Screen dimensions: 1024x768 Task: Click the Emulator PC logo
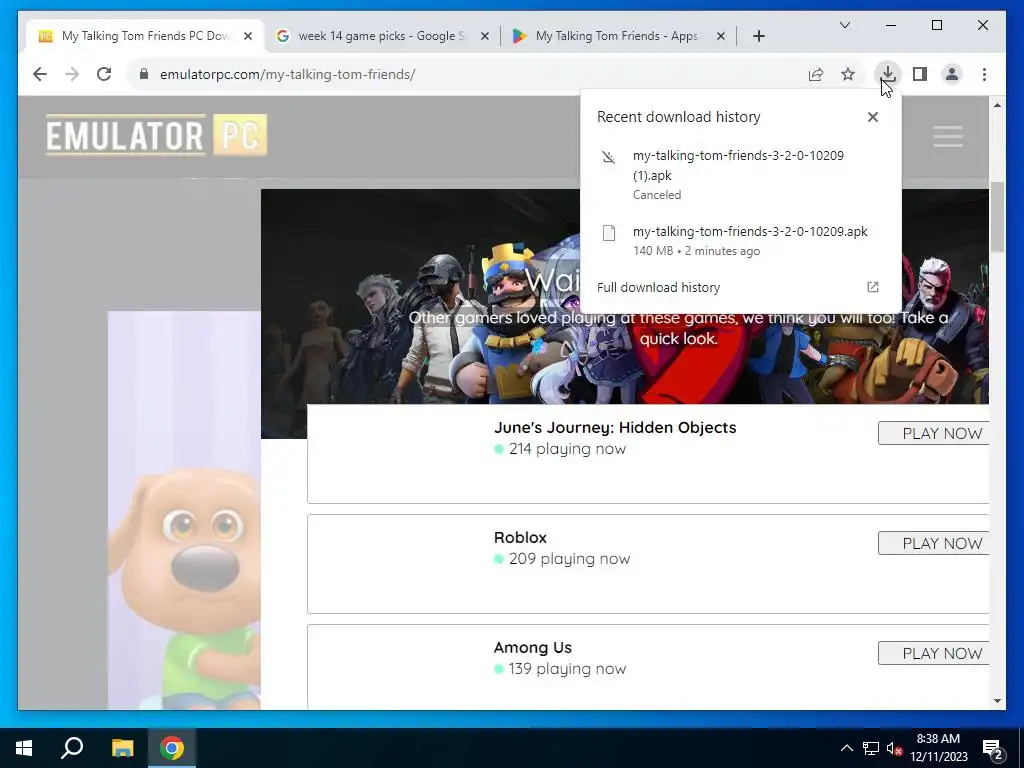point(157,135)
